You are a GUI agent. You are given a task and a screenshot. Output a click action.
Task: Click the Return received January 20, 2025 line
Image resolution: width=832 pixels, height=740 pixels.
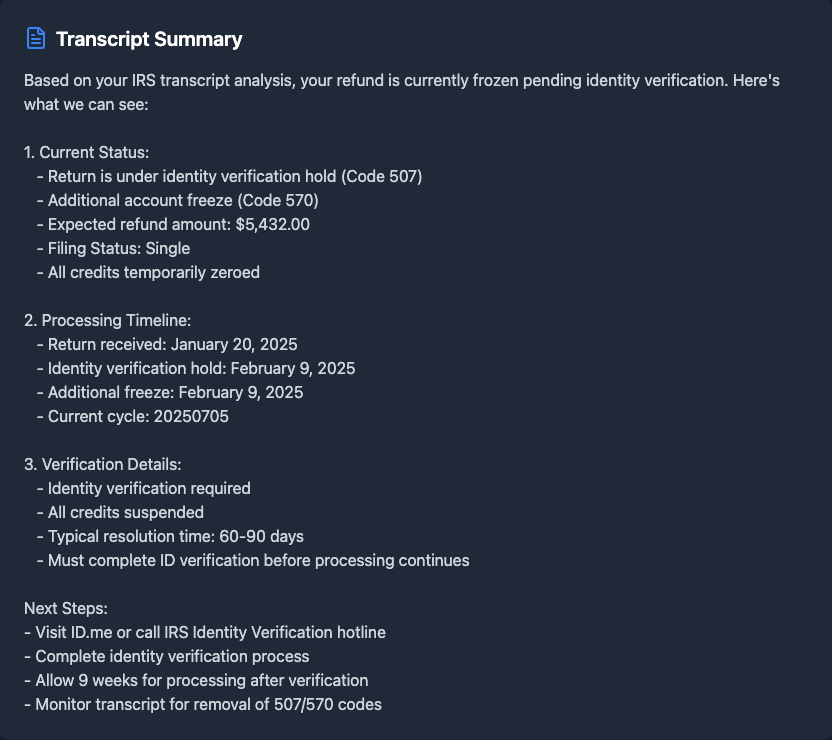[x=173, y=344]
